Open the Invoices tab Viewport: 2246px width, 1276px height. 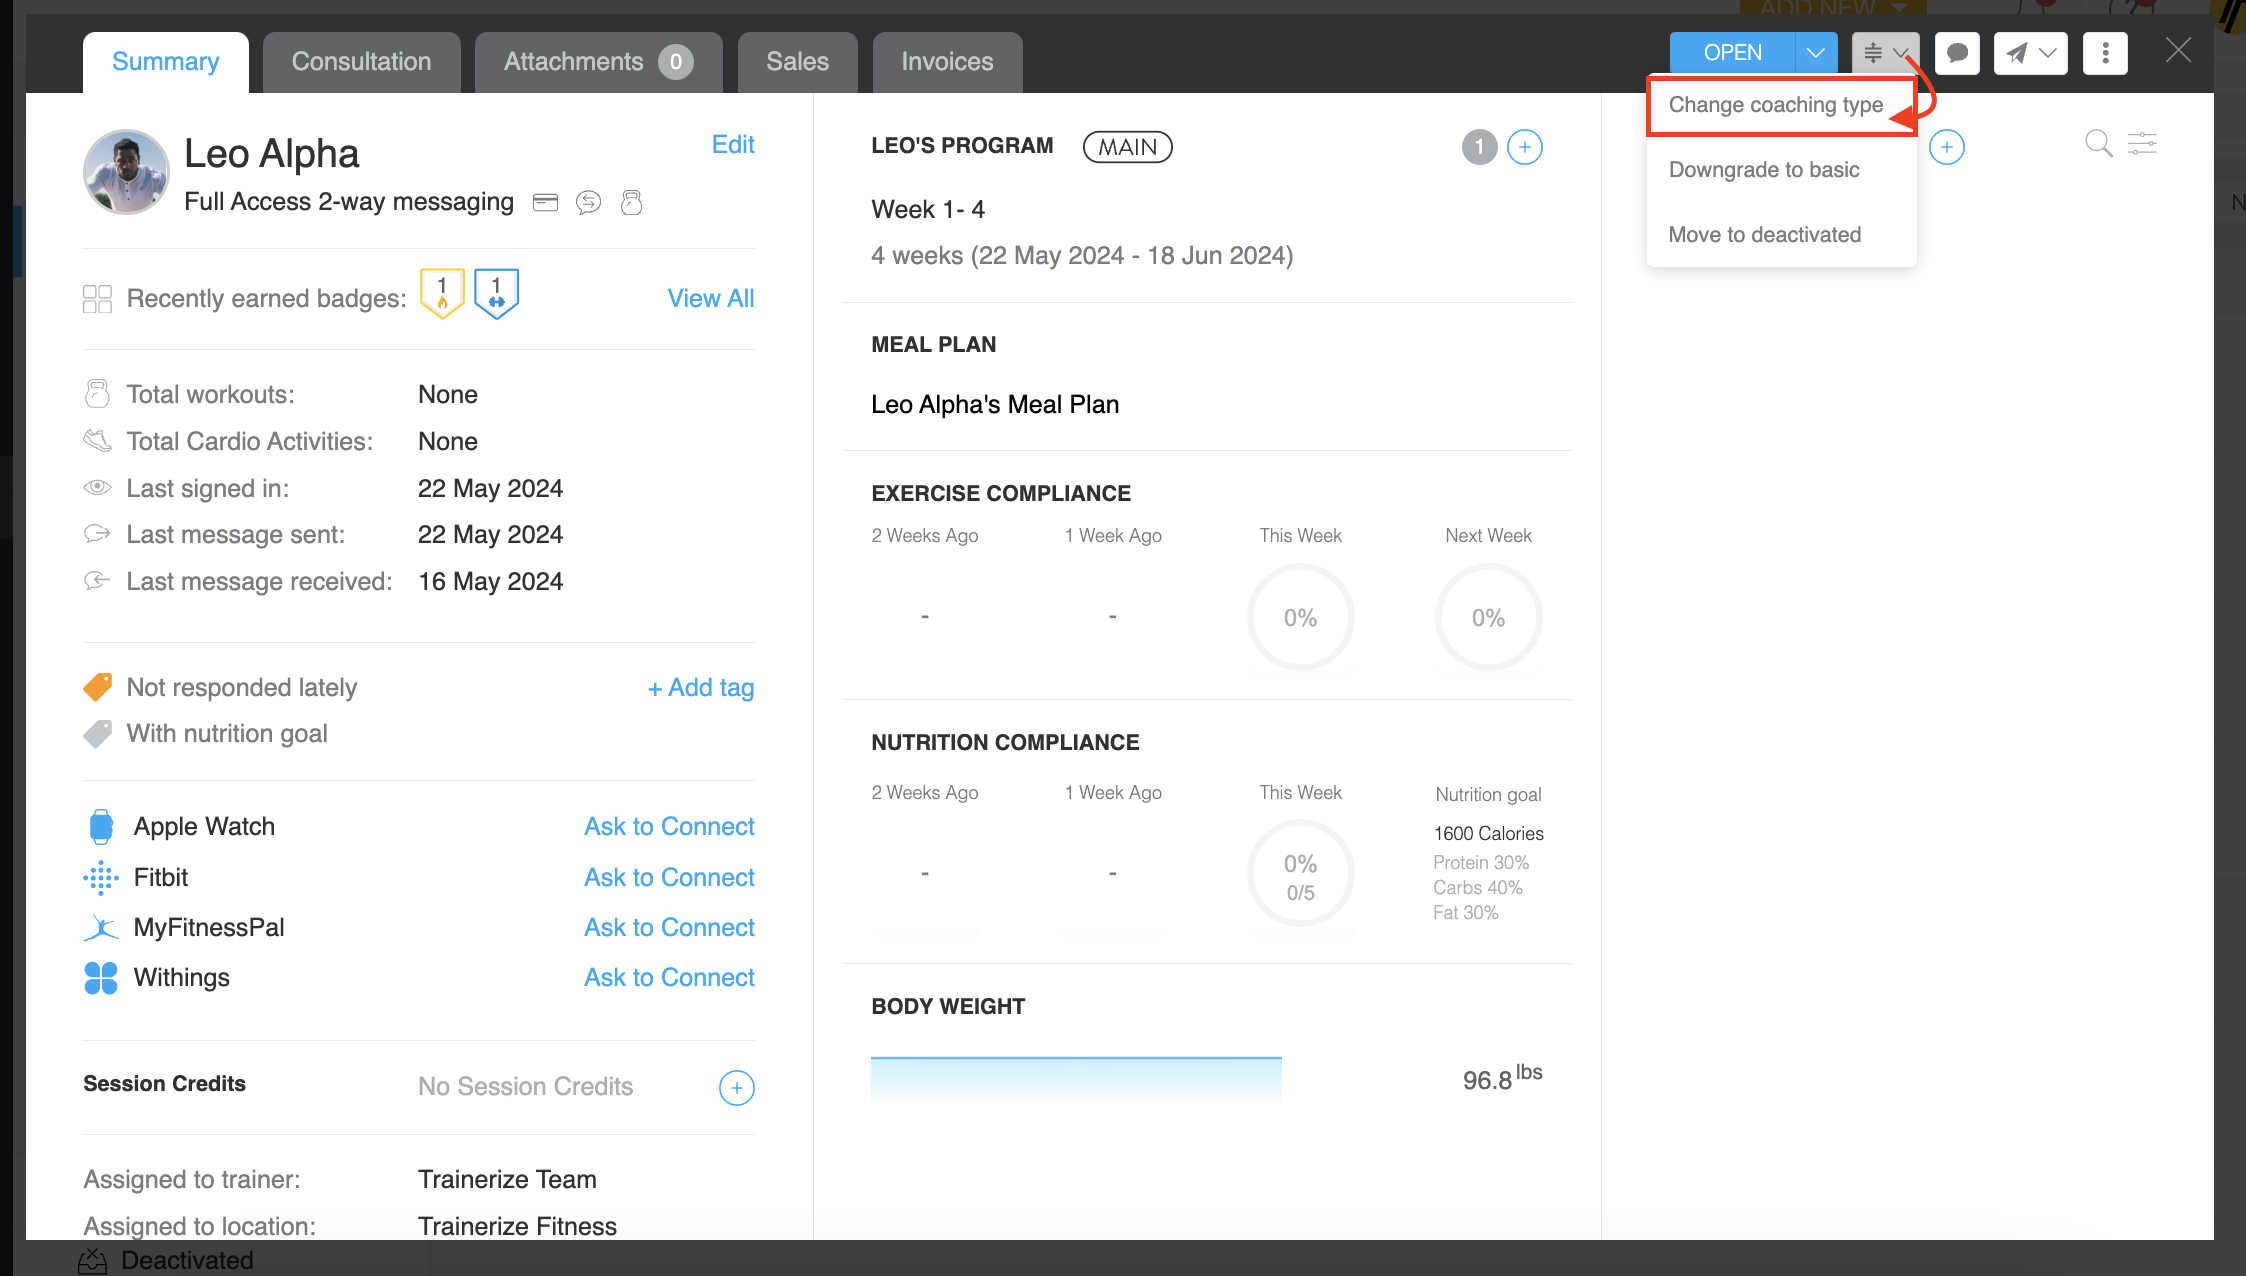pos(947,62)
